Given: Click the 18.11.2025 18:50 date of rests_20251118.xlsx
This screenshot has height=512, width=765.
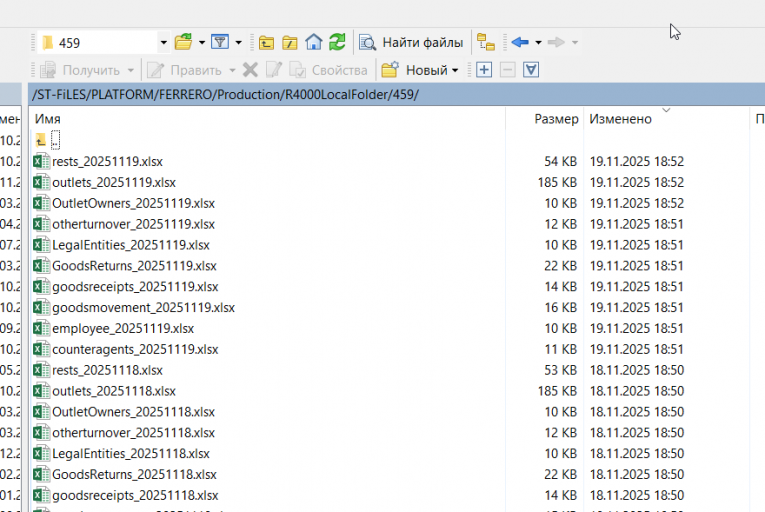Looking at the screenshot, I should click(x=637, y=370).
